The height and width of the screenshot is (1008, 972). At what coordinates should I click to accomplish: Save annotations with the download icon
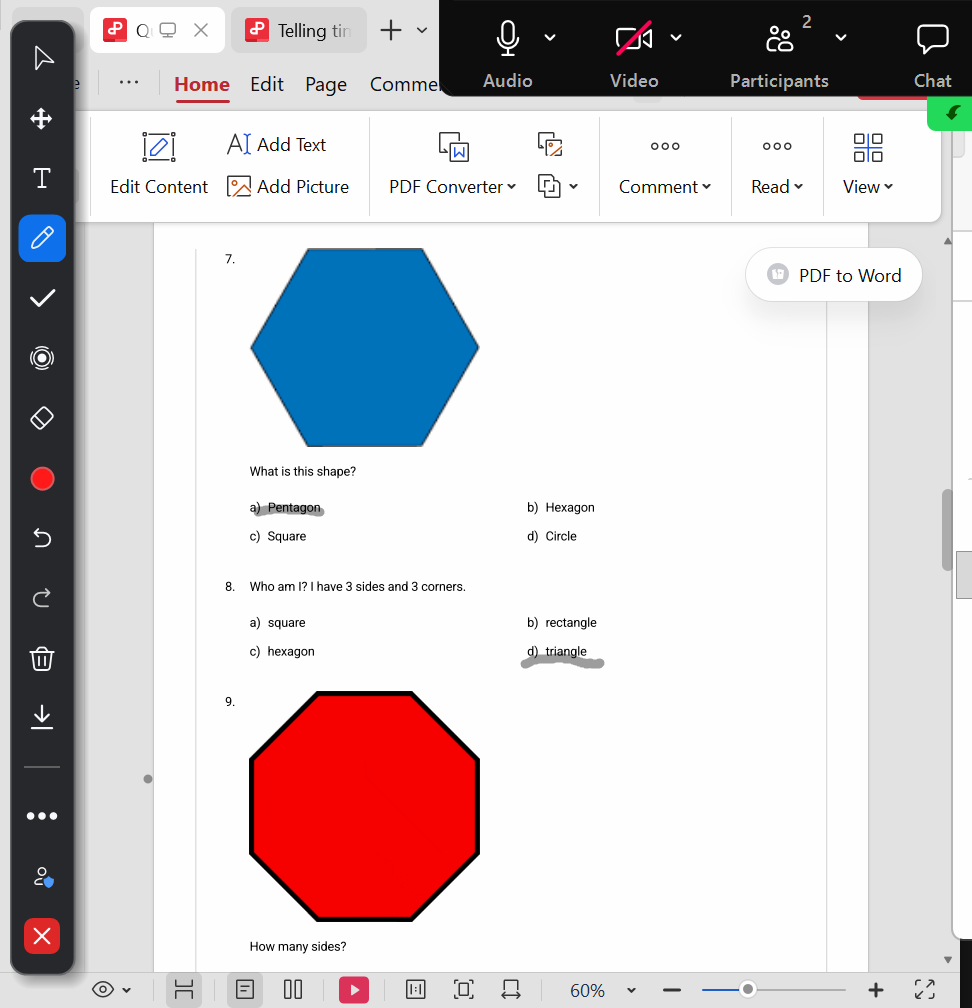[42, 717]
